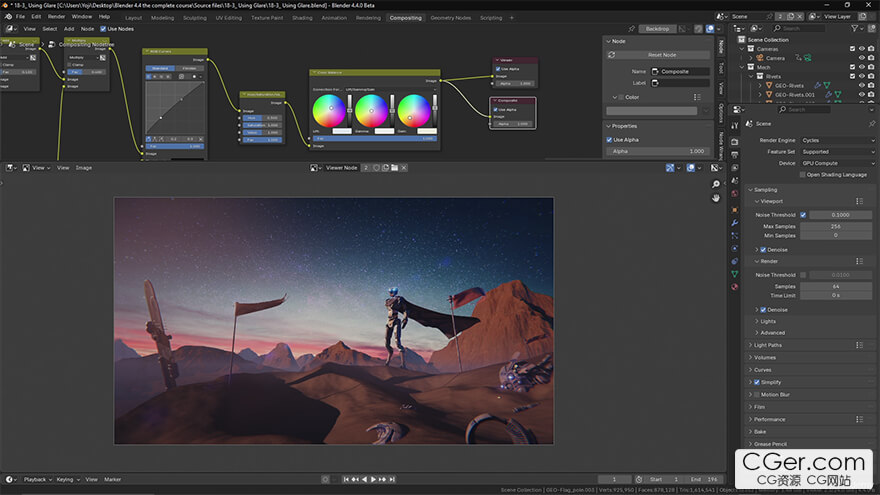This screenshot has width=880, height=495.
Task: Toggle Simplify checkbox
Action: [757, 382]
